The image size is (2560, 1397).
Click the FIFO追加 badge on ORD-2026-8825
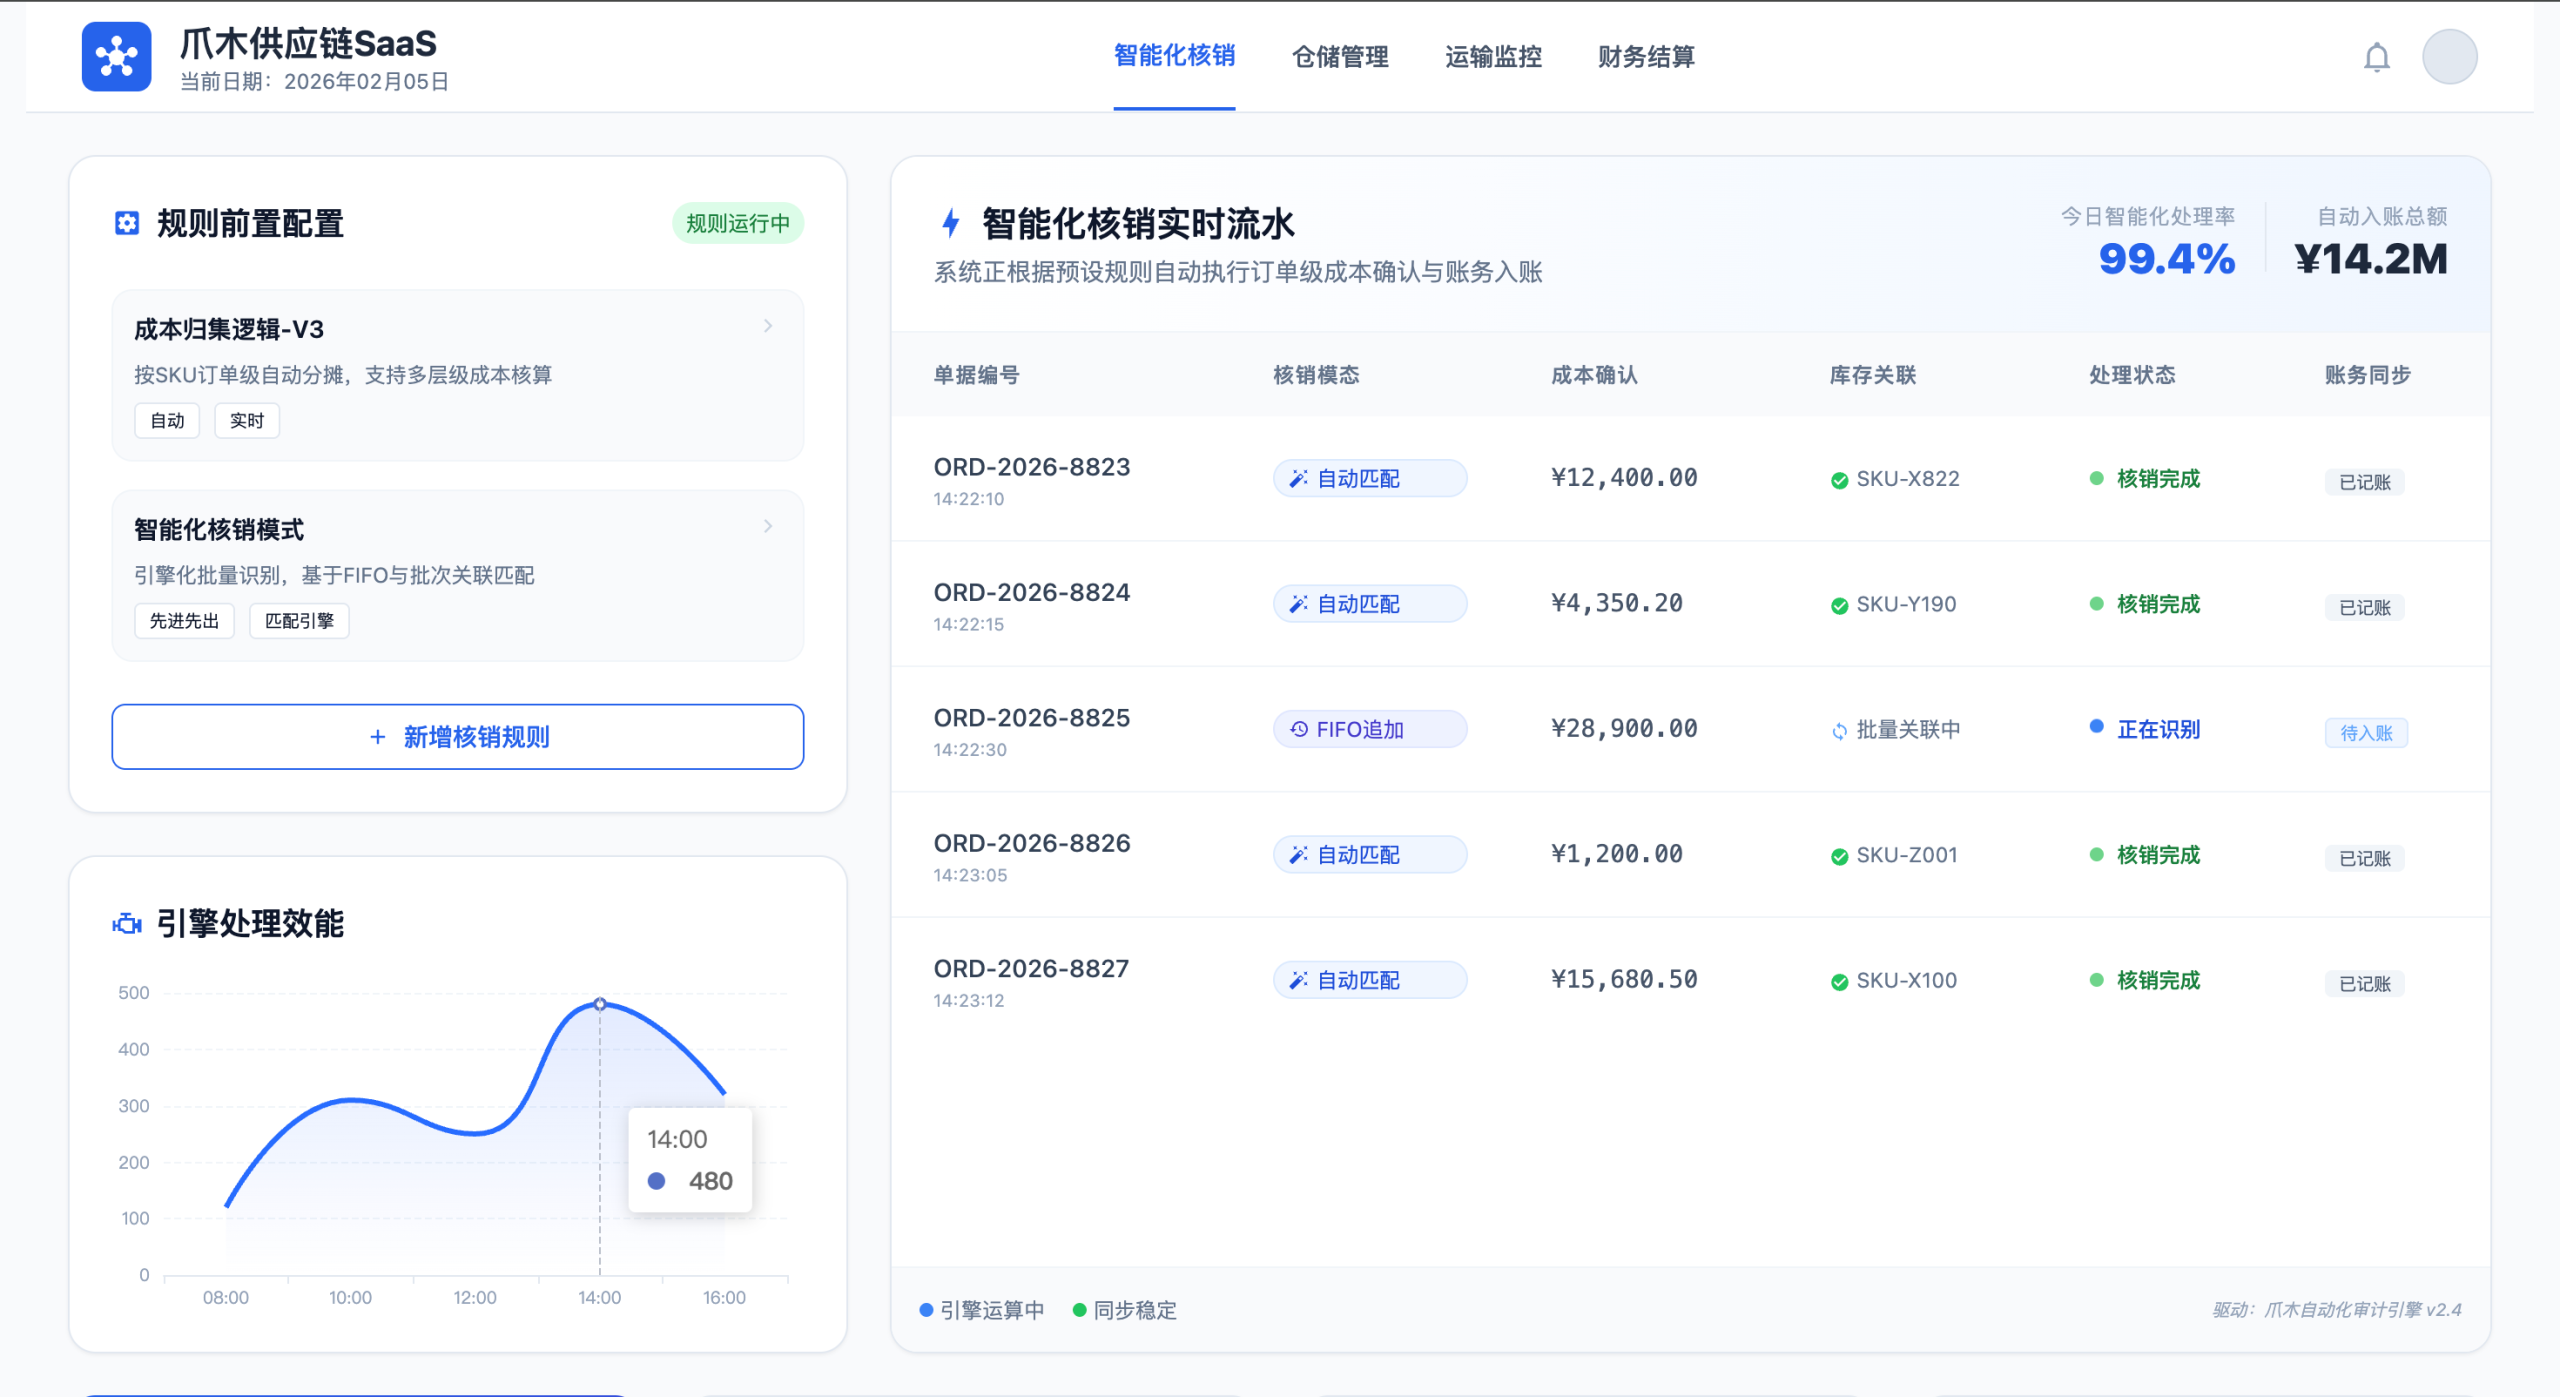(x=1368, y=729)
